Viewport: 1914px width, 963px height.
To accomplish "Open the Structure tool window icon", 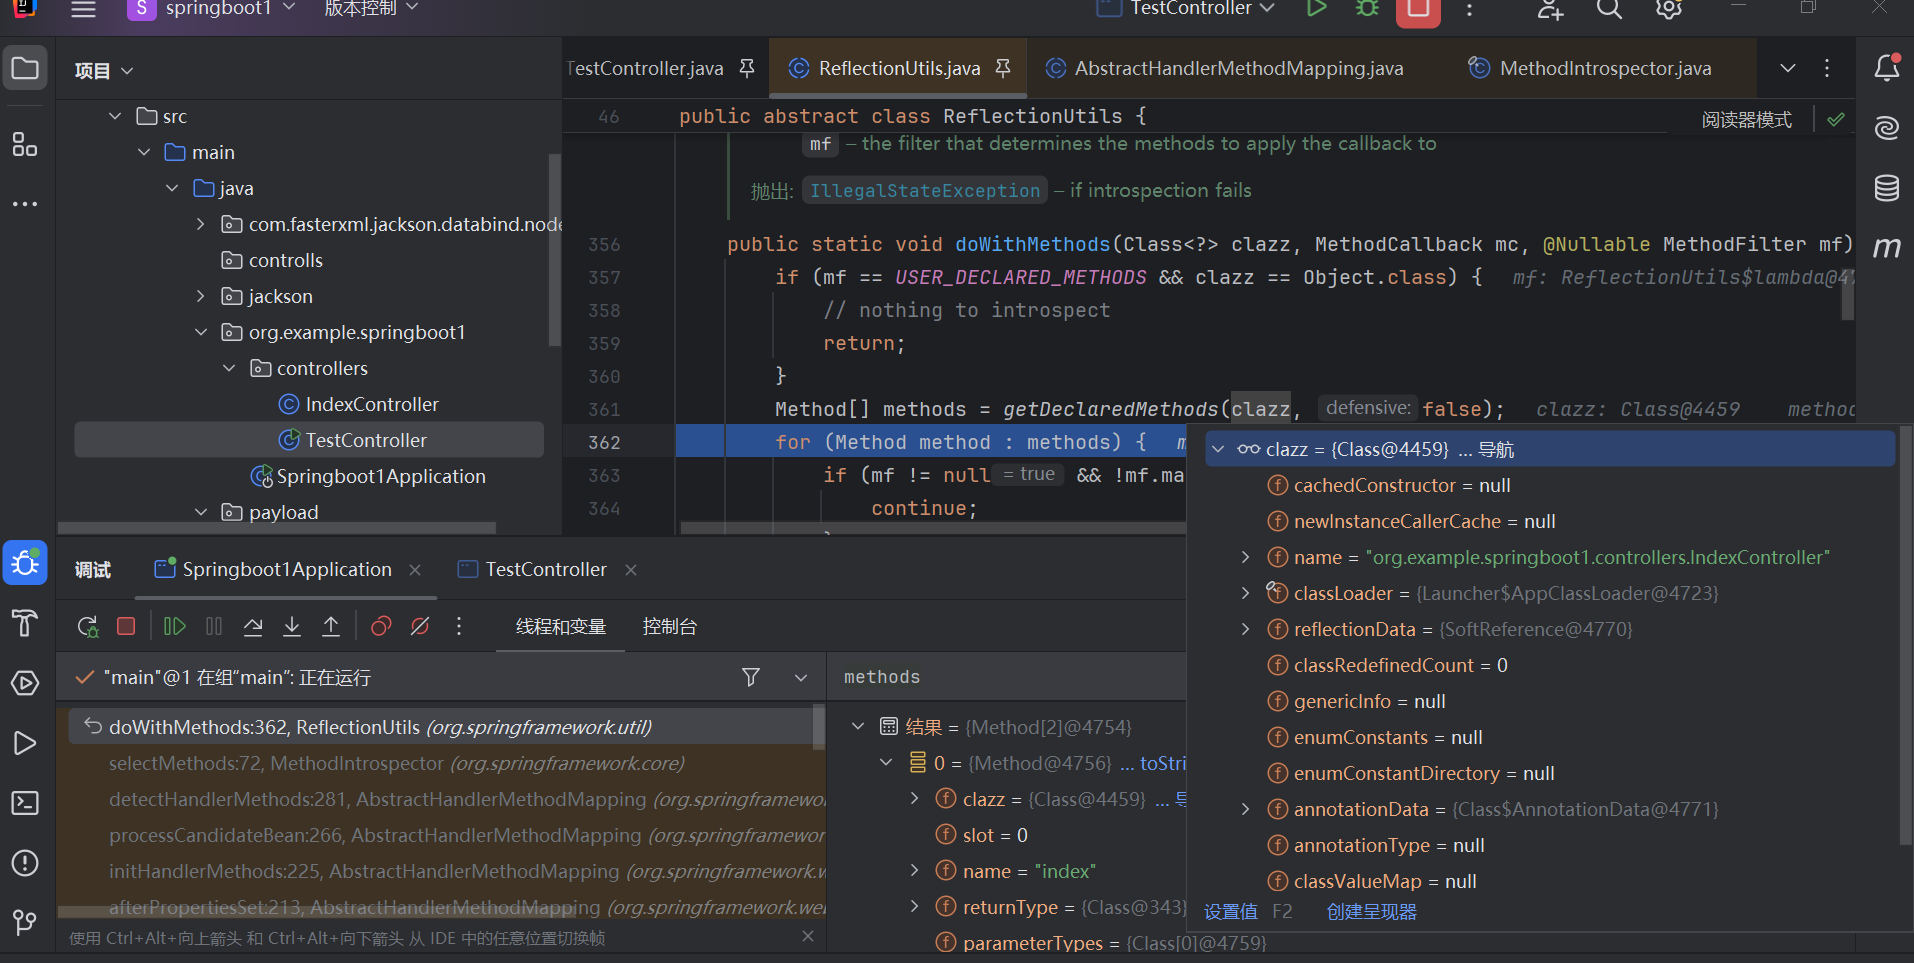I will [x=25, y=145].
